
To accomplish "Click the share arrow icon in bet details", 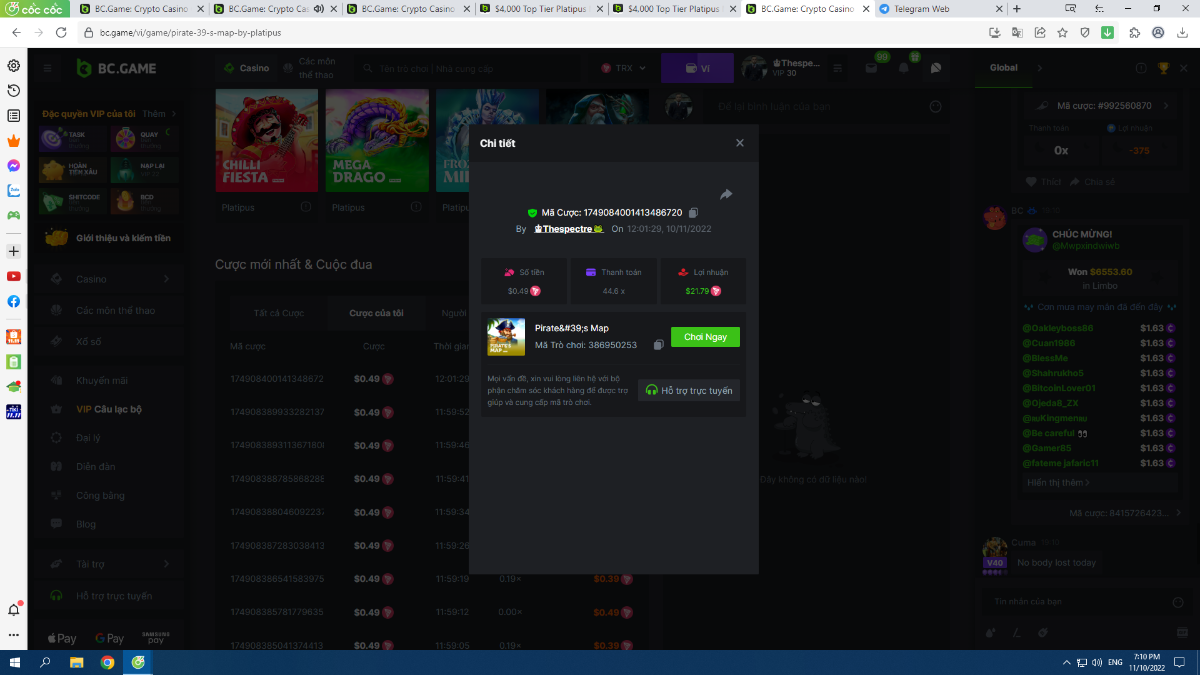I will pos(726,194).
